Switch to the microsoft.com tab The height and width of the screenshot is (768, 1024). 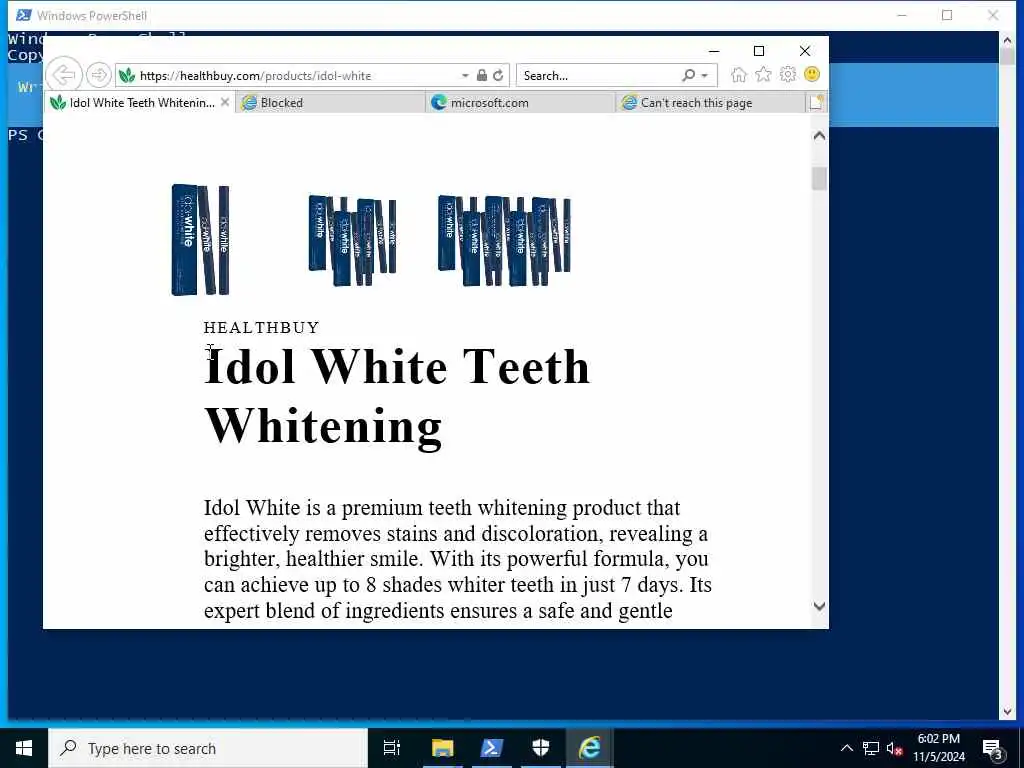519,103
